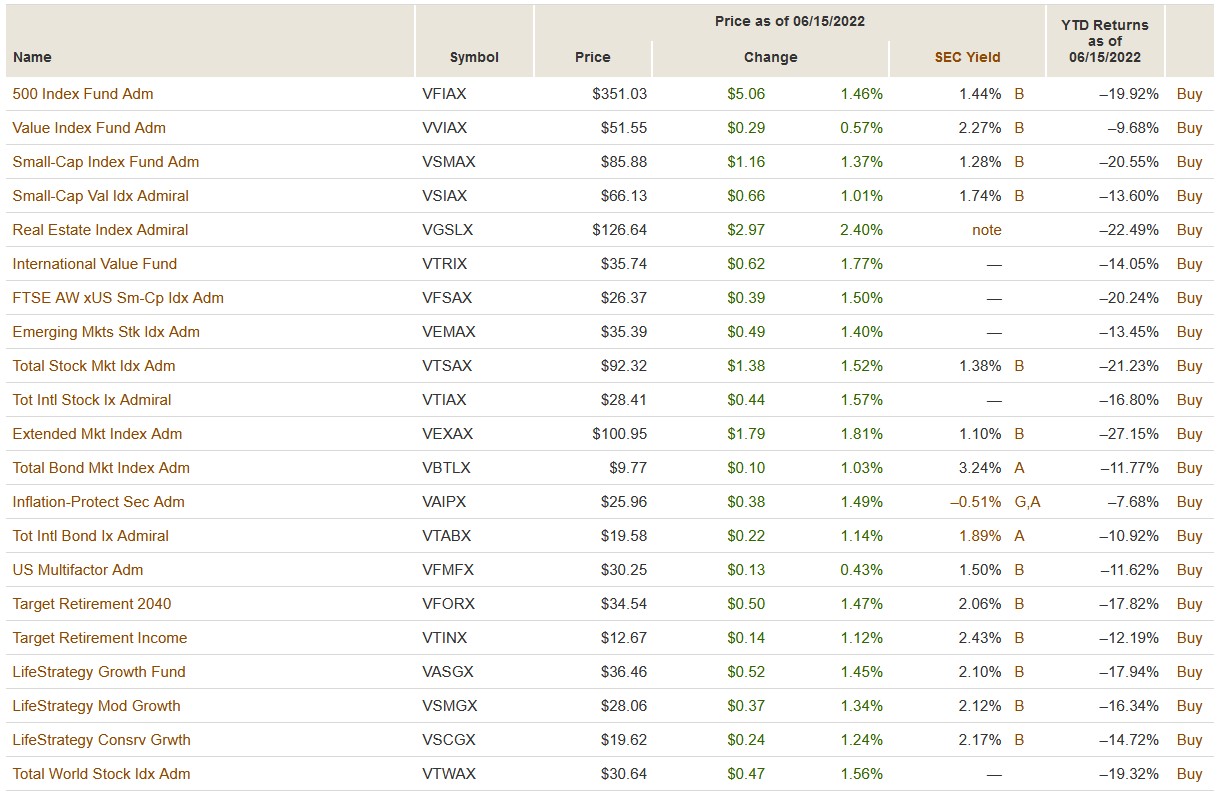Open Value Index Fund Adm fund page
The image size is (1226, 812).
pos(89,128)
